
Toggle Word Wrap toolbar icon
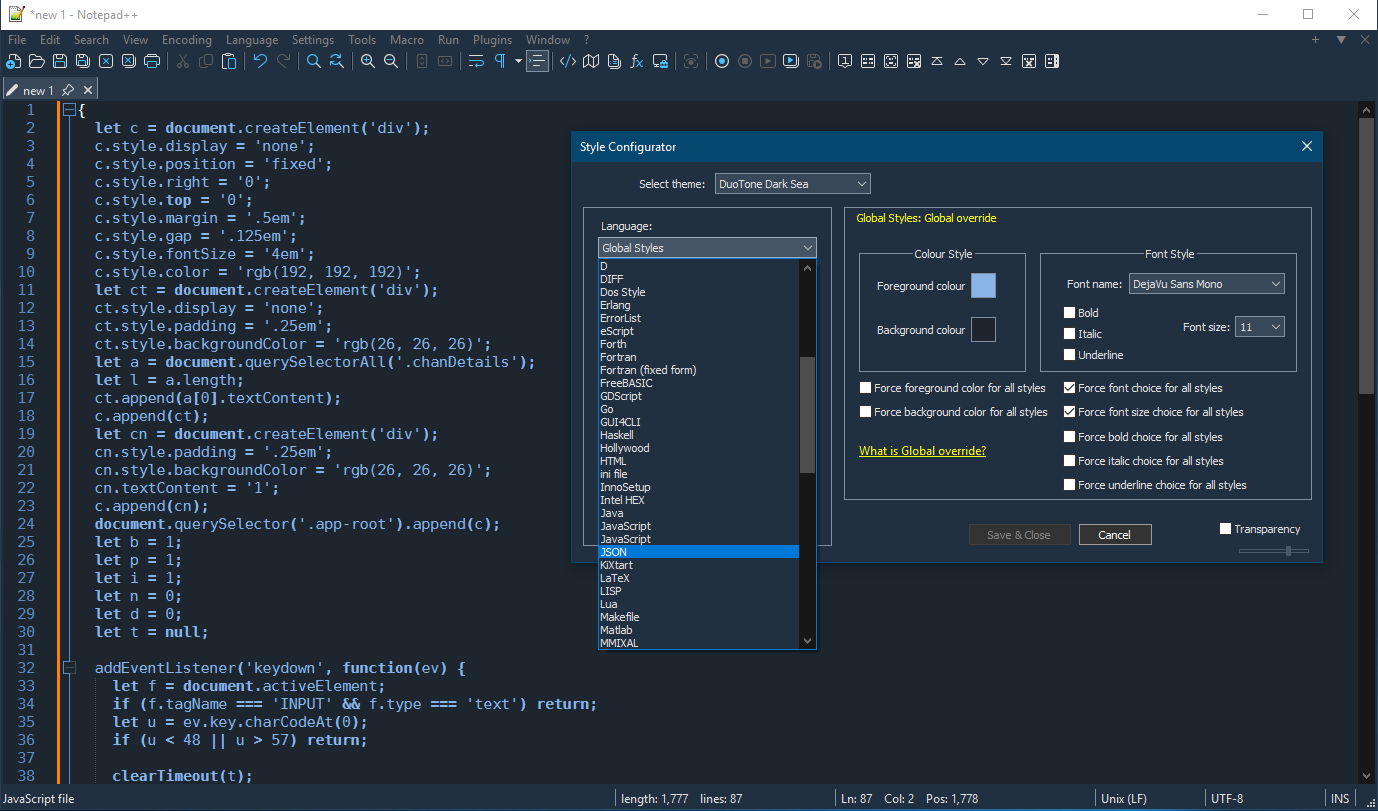[476, 62]
